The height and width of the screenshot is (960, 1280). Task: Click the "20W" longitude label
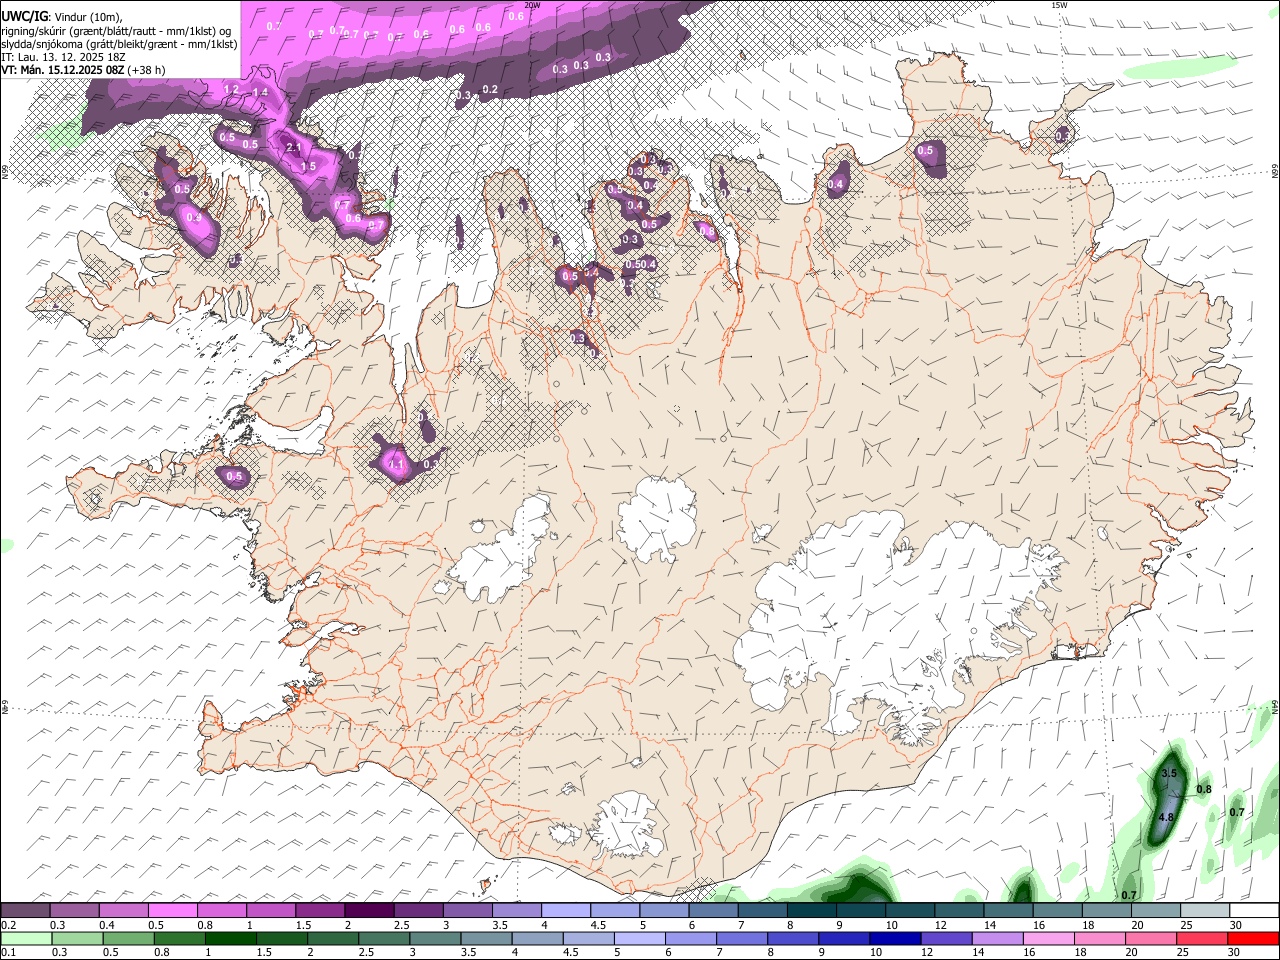point(532,5)
